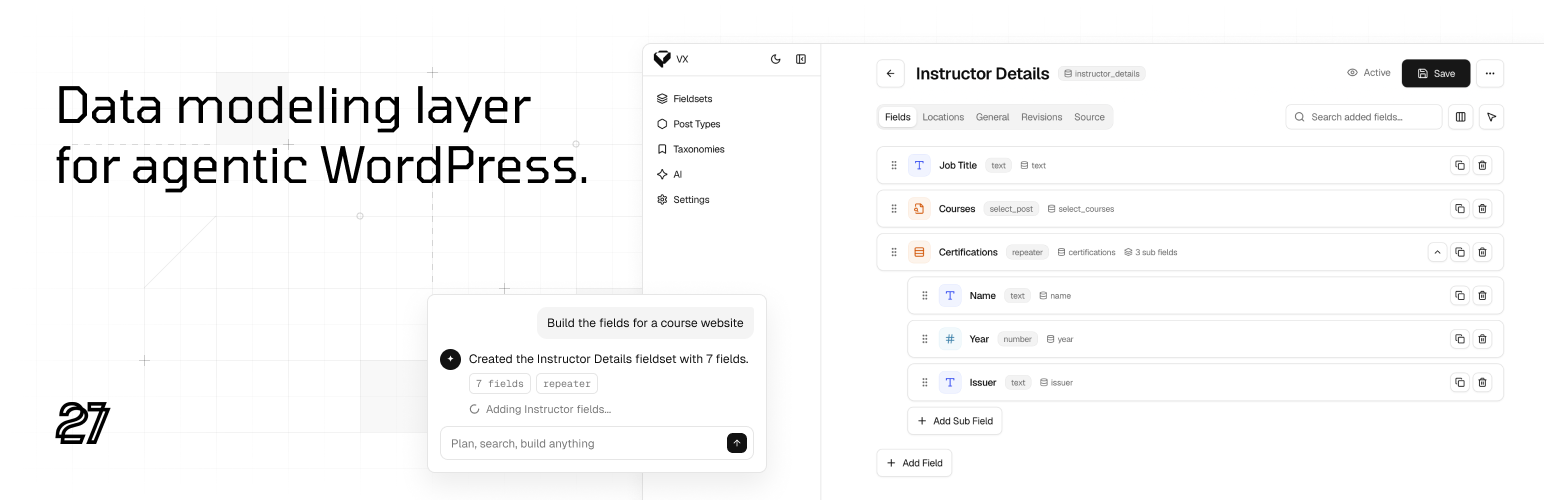Image resolution: width=1544 pixels, height=500 pixels.
Task: Open the Revisions tab
Action: click(1041, 117)
